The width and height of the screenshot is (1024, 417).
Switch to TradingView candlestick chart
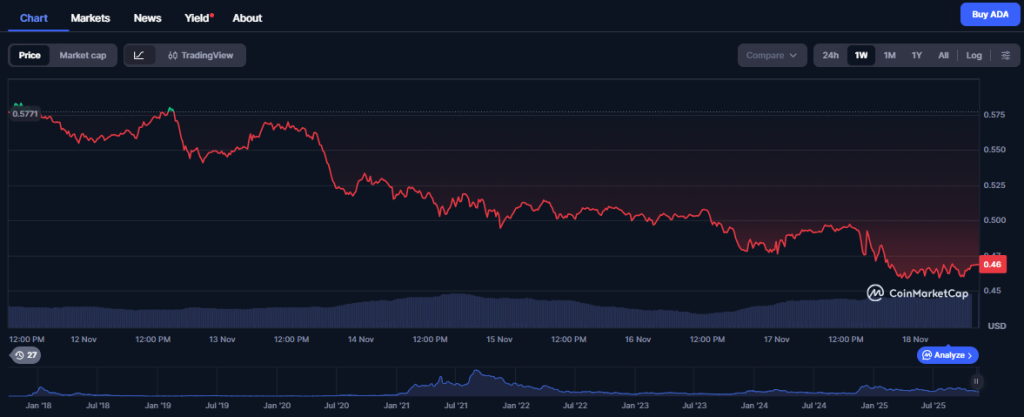[200, 55]
